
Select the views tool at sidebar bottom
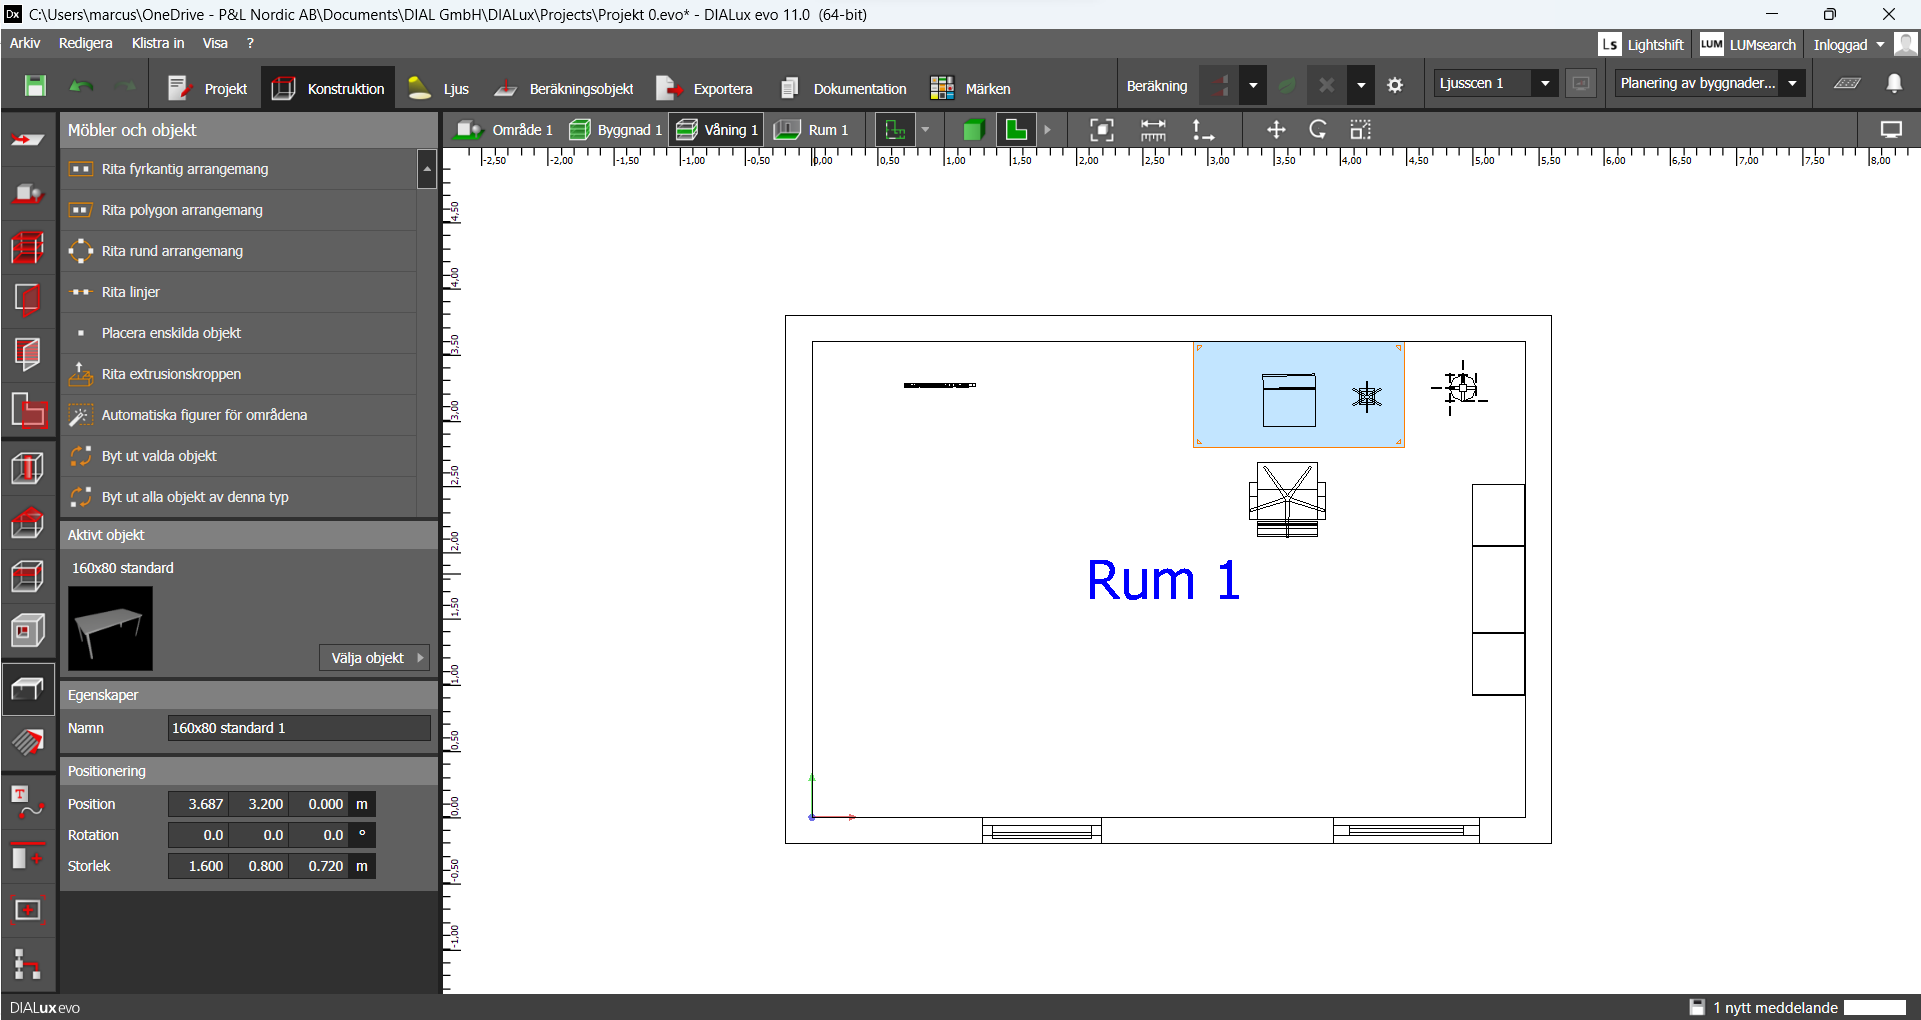28,965
